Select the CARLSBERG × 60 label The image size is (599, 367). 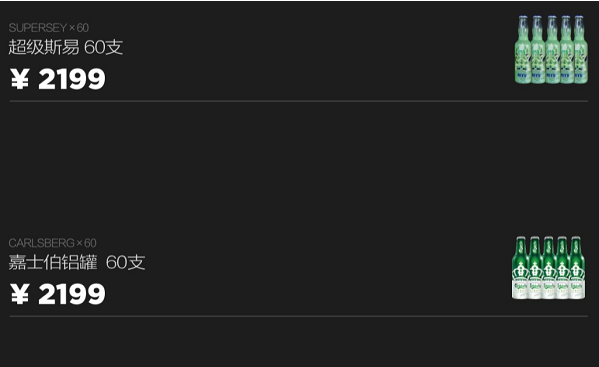(53, 243)
